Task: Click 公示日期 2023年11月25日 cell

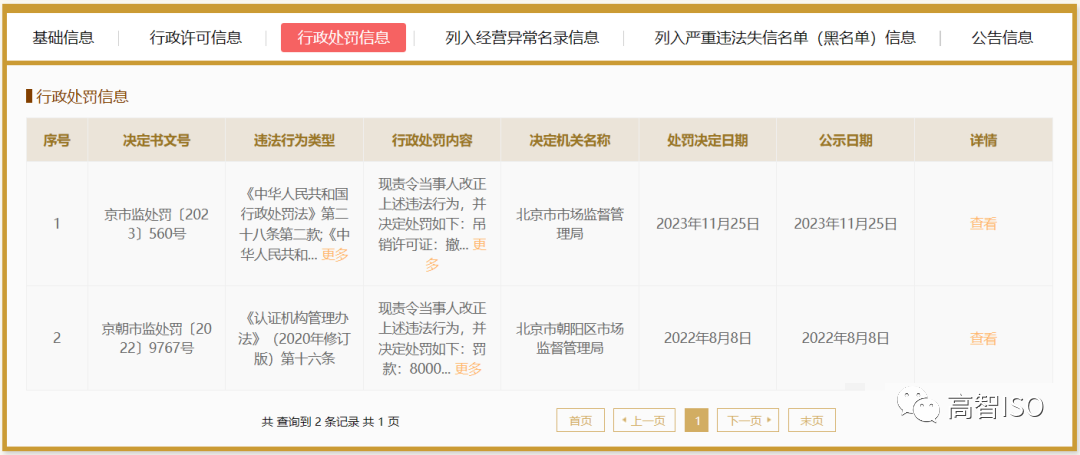Action: 845,224
